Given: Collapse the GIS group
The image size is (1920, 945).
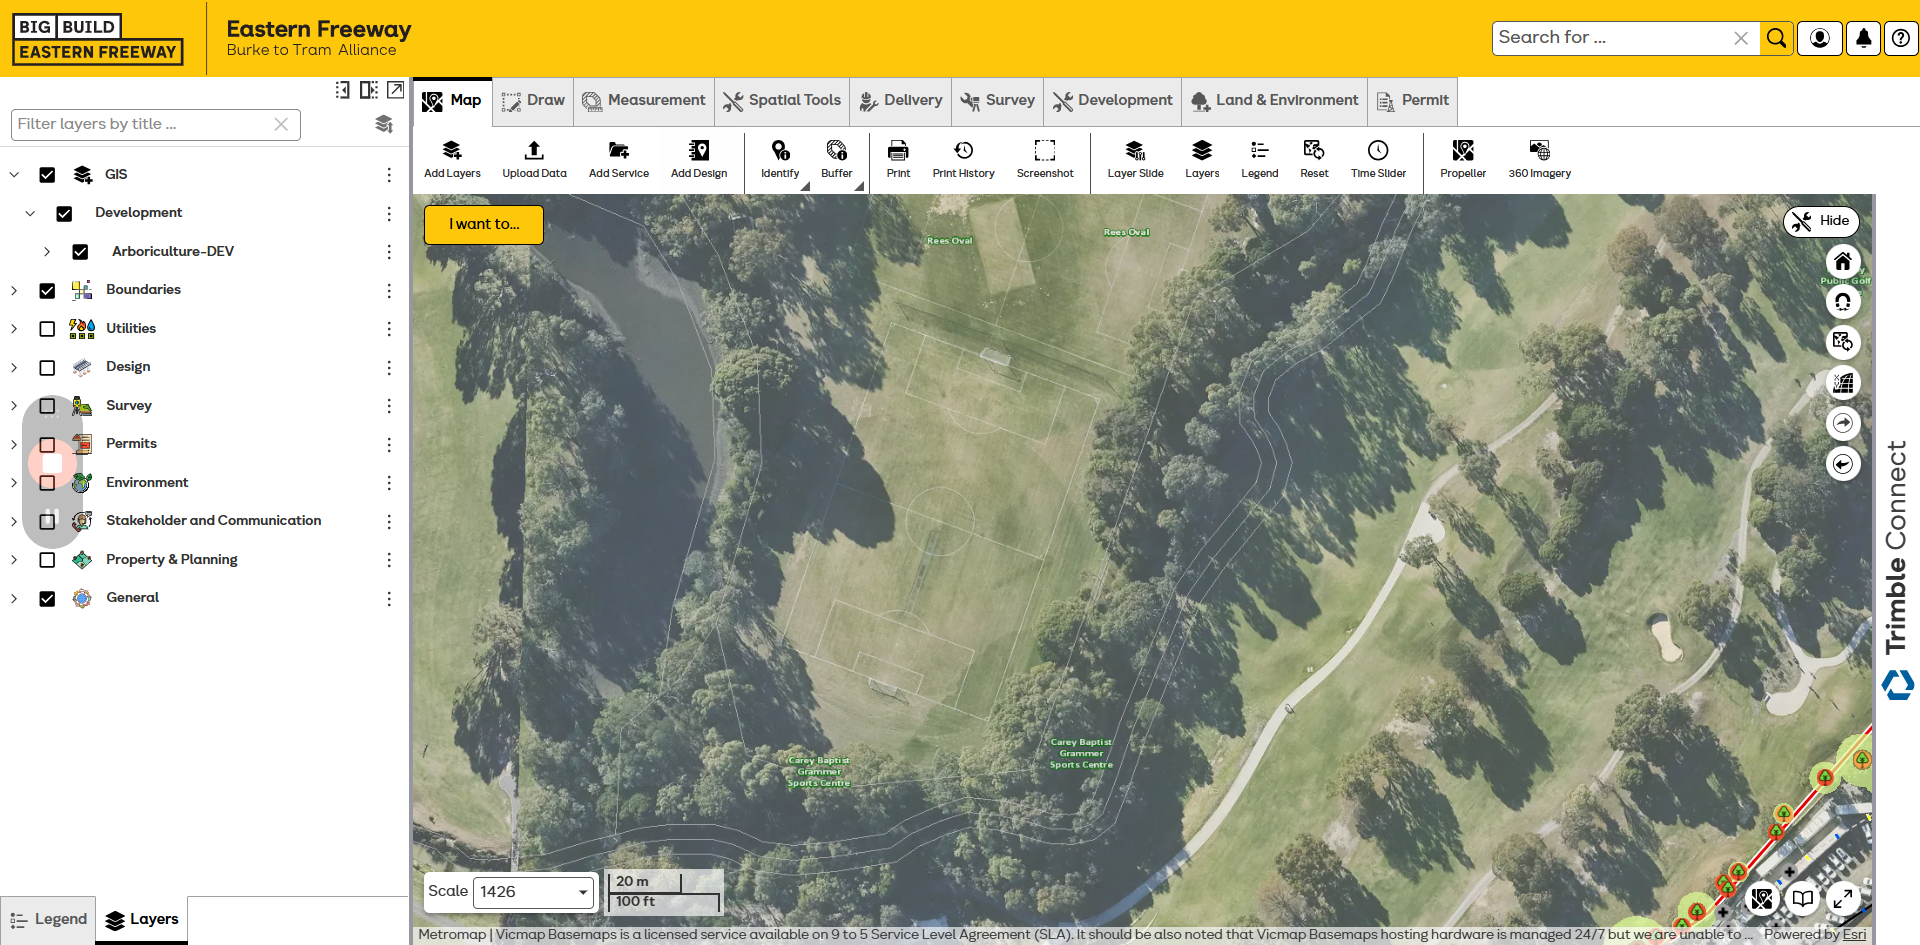Looking at the screenshot, I should (14, 175).
